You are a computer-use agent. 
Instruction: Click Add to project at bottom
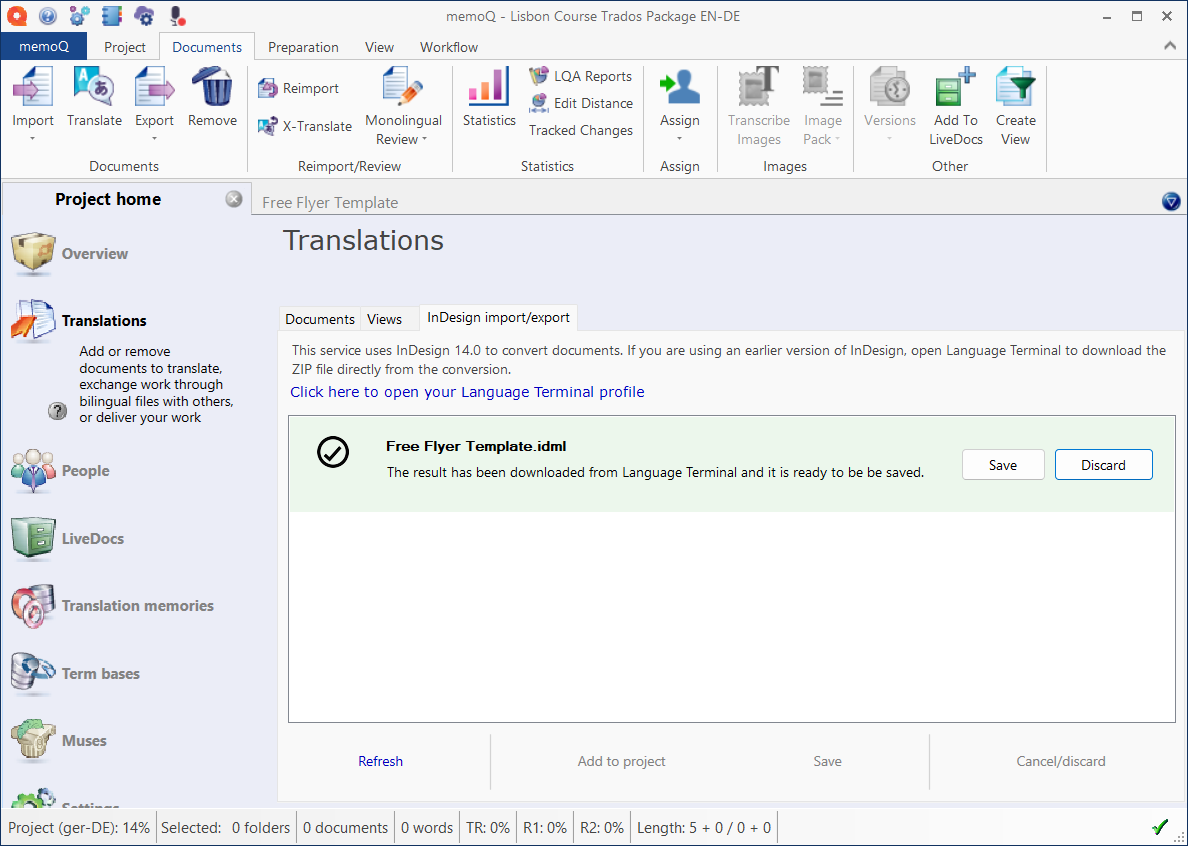pyautogui.click(x=621, y=761)
